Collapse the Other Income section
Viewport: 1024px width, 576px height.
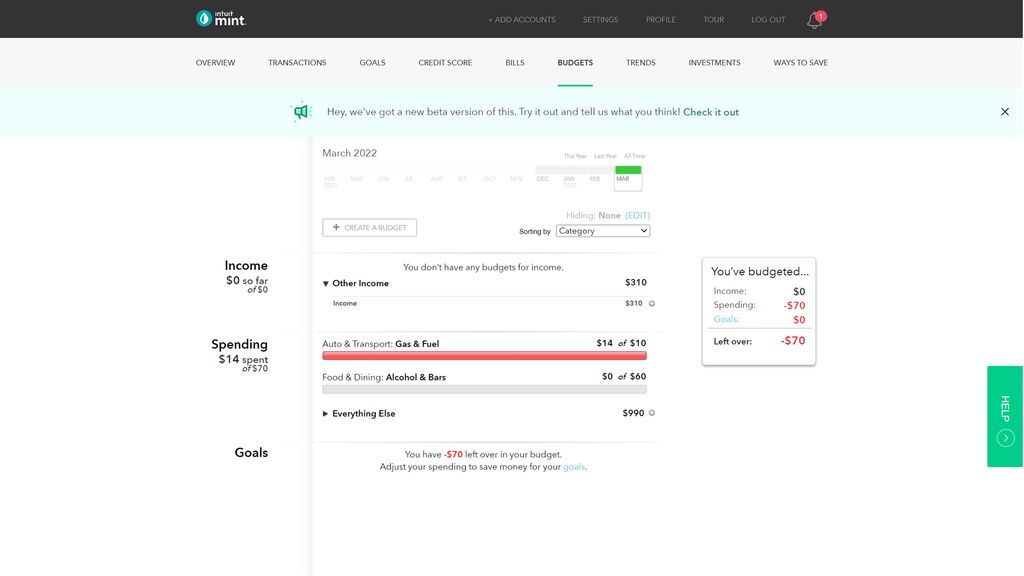tap(325, 282)
